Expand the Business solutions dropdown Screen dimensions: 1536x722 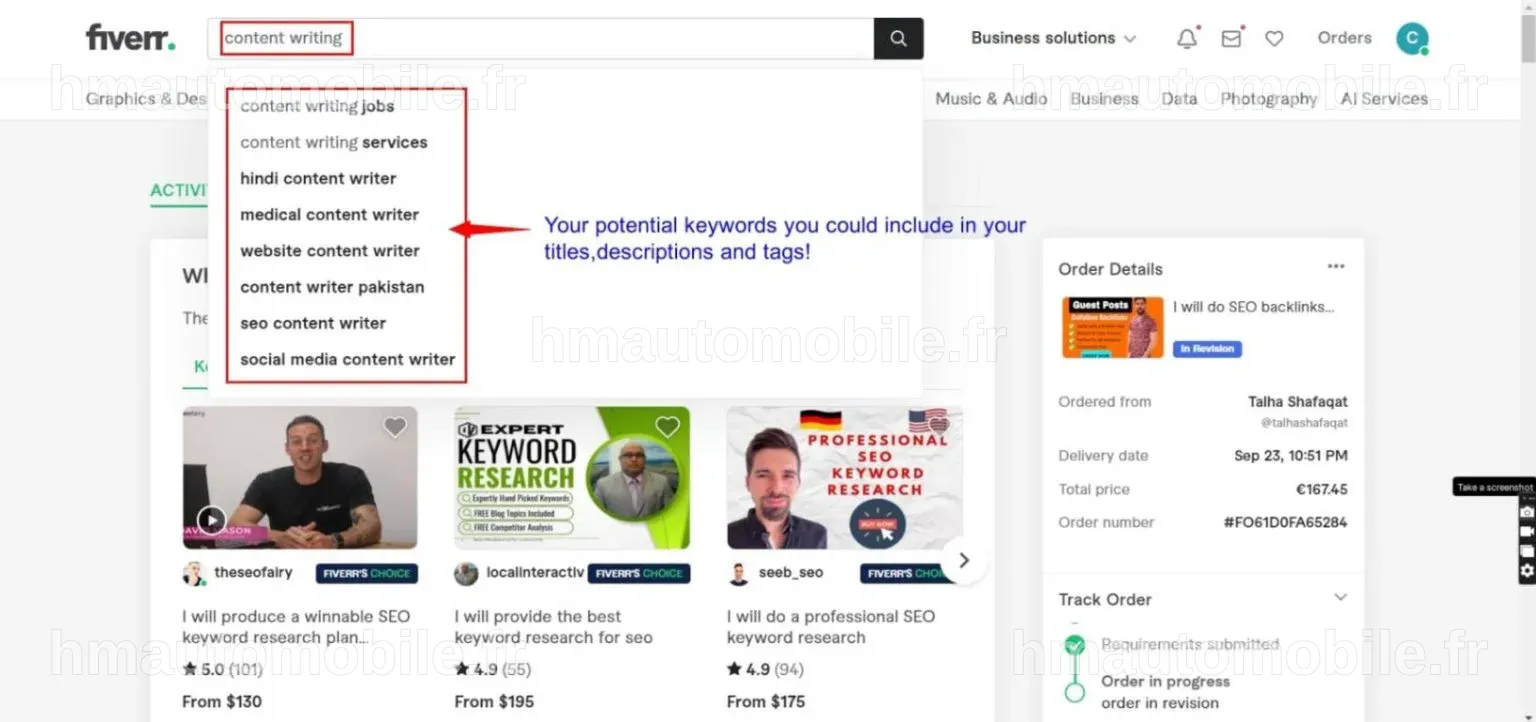(1053, 38)
